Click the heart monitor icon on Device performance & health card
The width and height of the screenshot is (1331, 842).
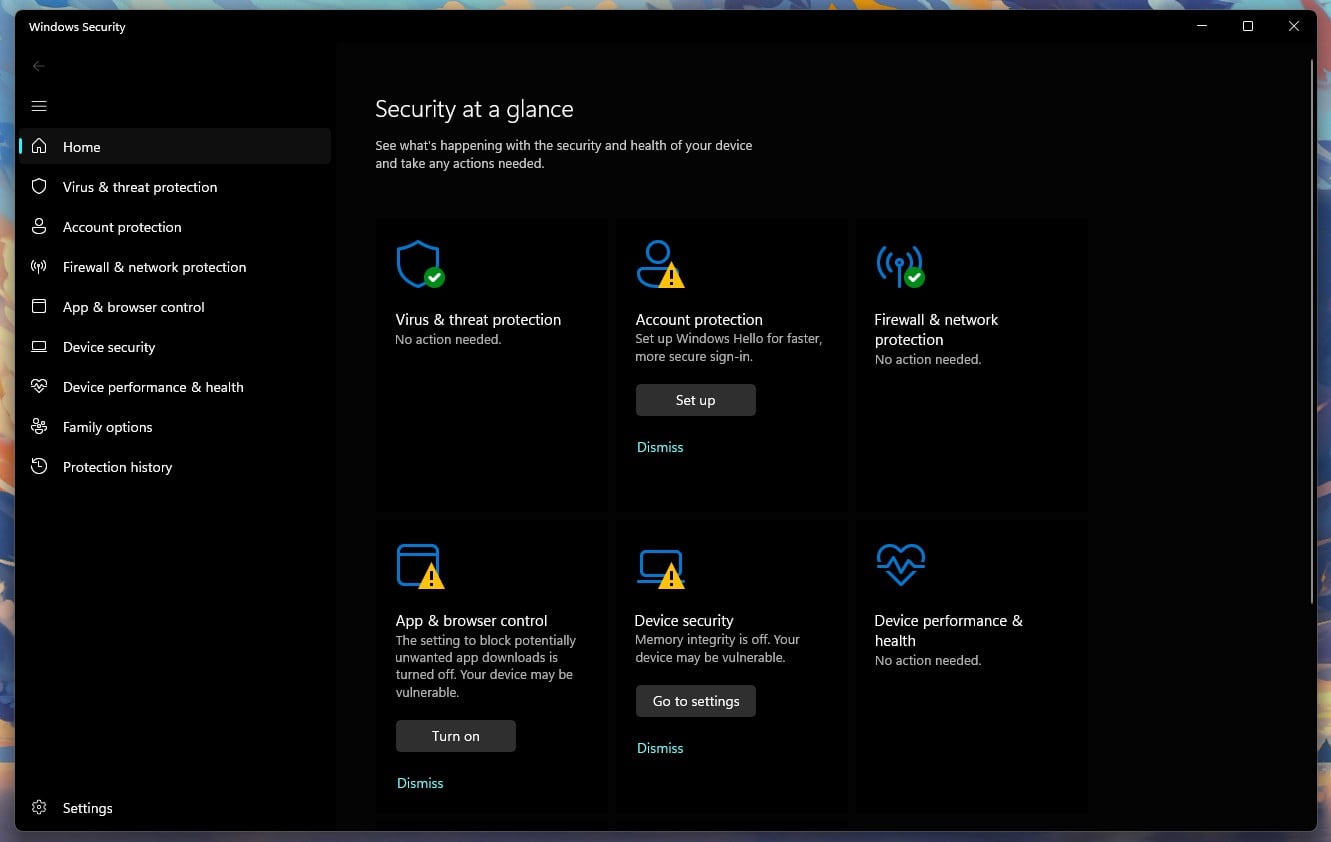tap(900, 565)
